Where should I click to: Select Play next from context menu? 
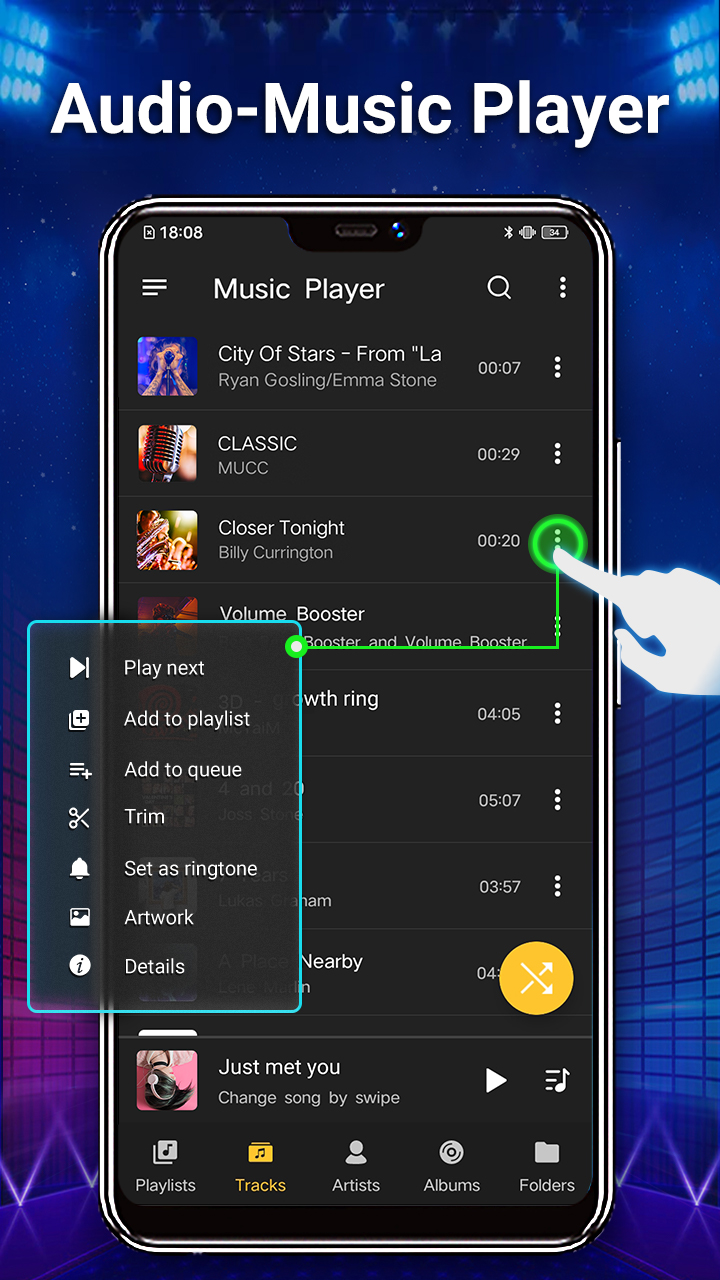tap(164, 668)
